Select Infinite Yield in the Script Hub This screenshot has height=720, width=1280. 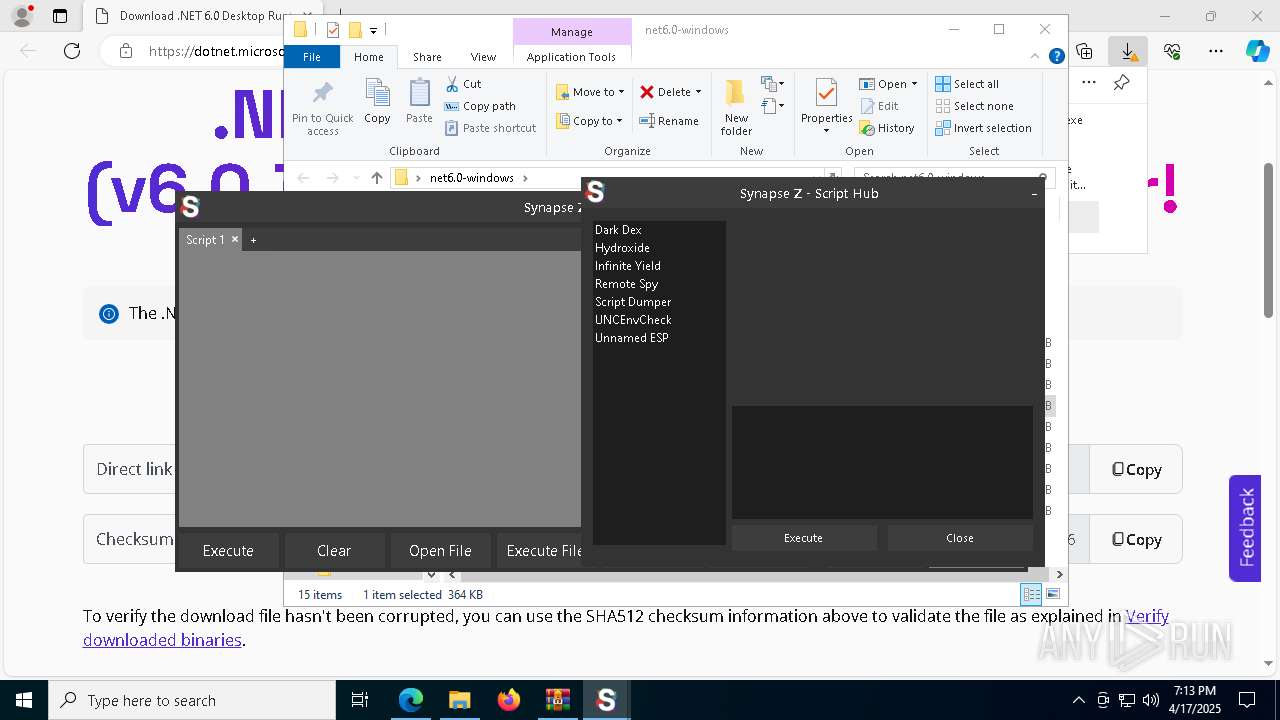tap(627, 266)
